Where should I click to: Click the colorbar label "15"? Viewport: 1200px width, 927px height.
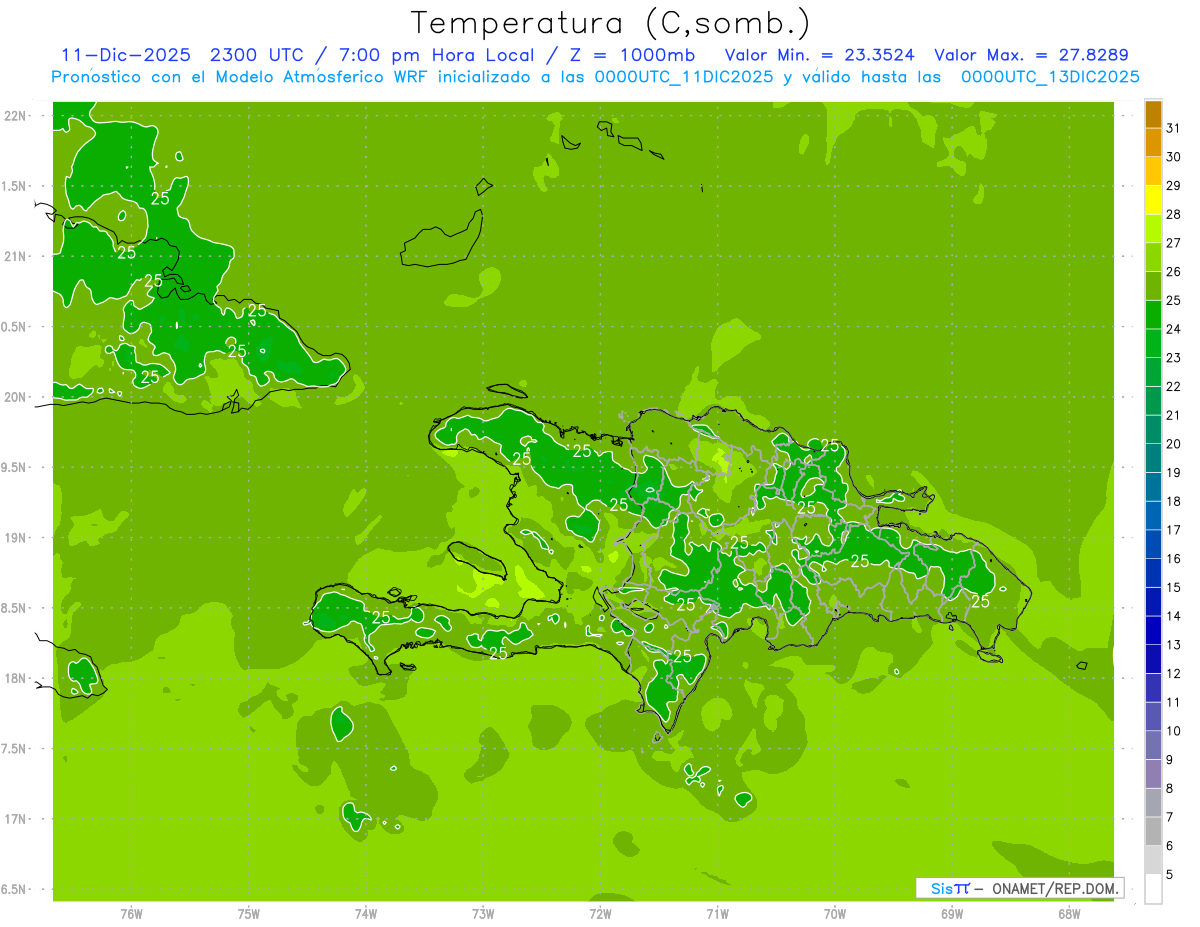(x=1173, y=587)
